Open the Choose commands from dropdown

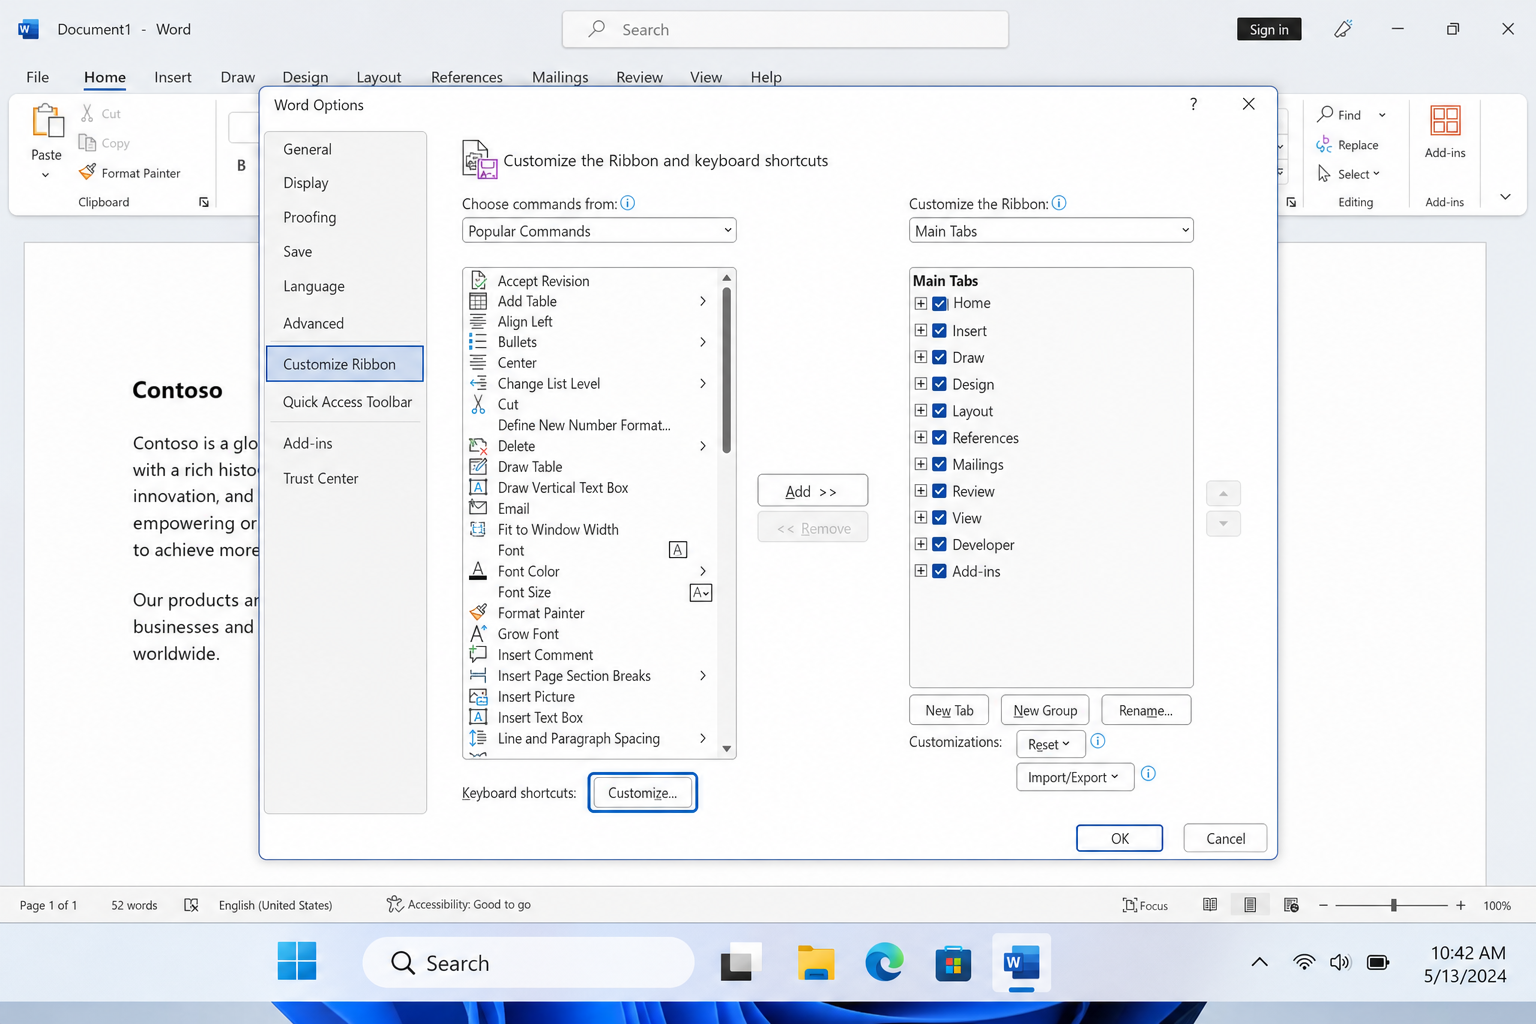point(599,230)
